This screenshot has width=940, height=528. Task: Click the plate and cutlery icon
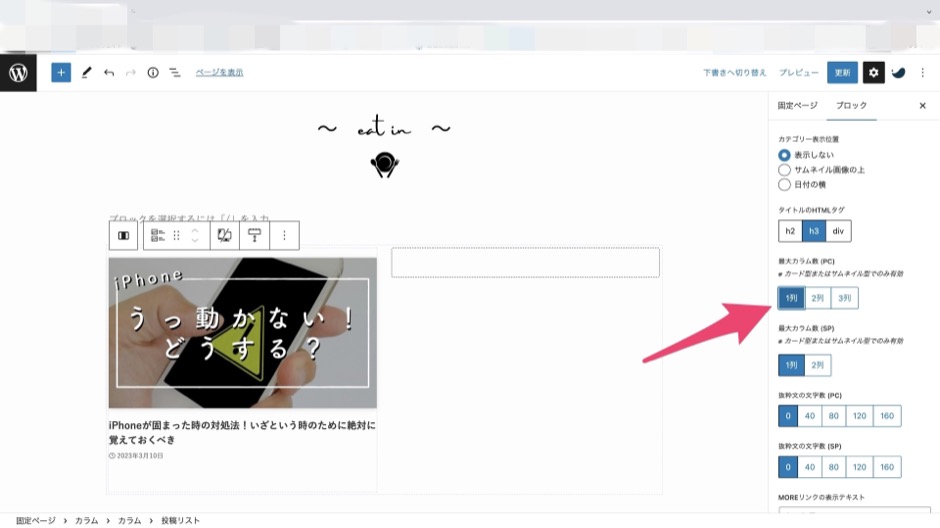[384, 165]
